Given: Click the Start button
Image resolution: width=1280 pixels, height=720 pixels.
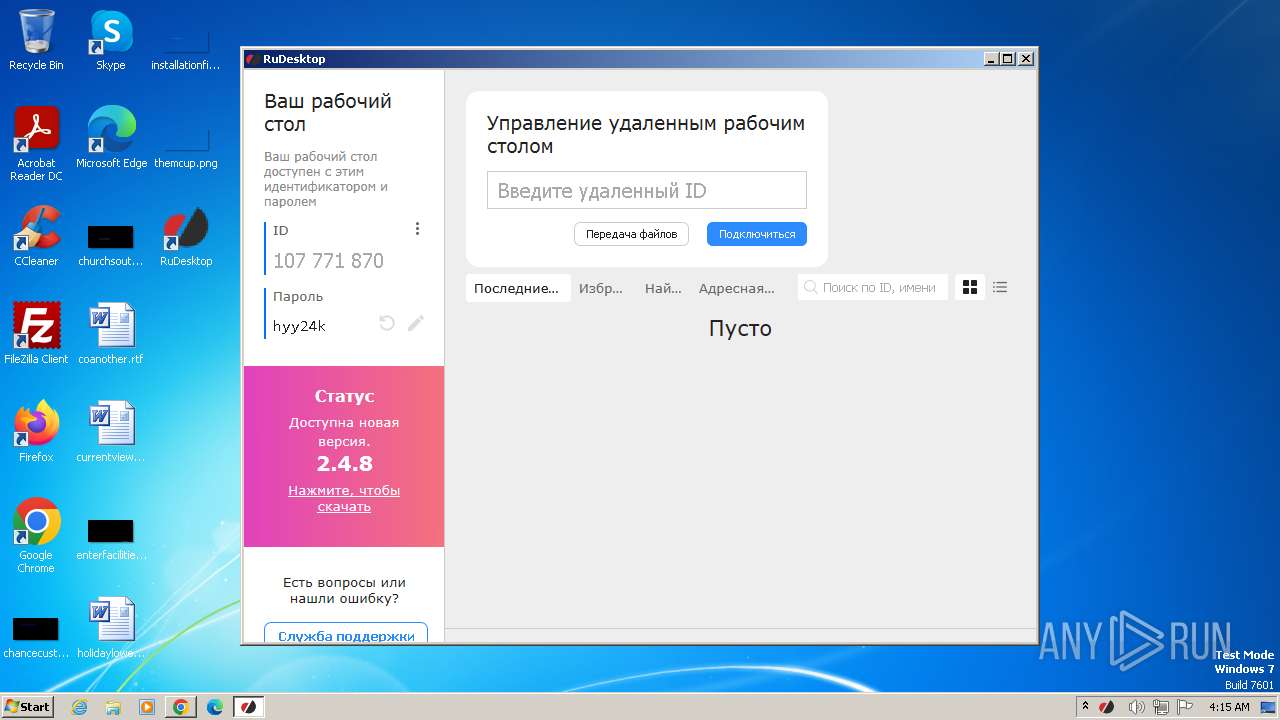Looking at the screenshot, I should [x=27, y=706].
